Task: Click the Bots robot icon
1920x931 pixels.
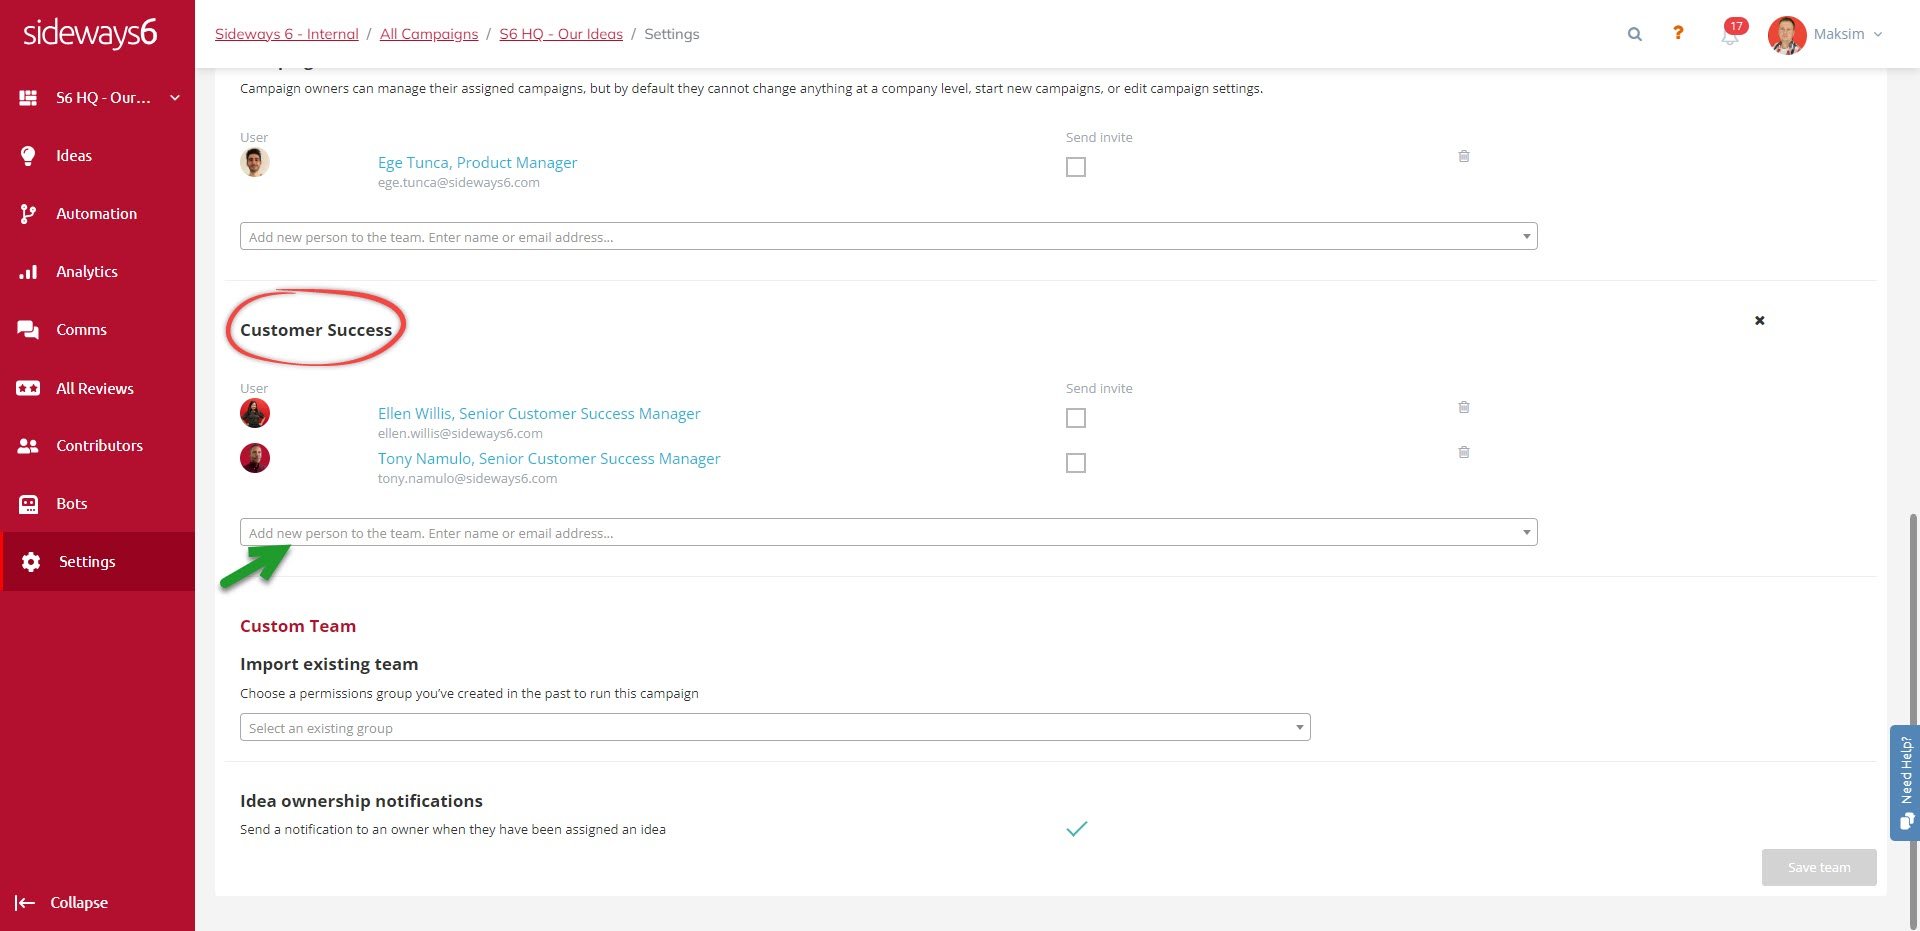Action: [x=28, y=504]
